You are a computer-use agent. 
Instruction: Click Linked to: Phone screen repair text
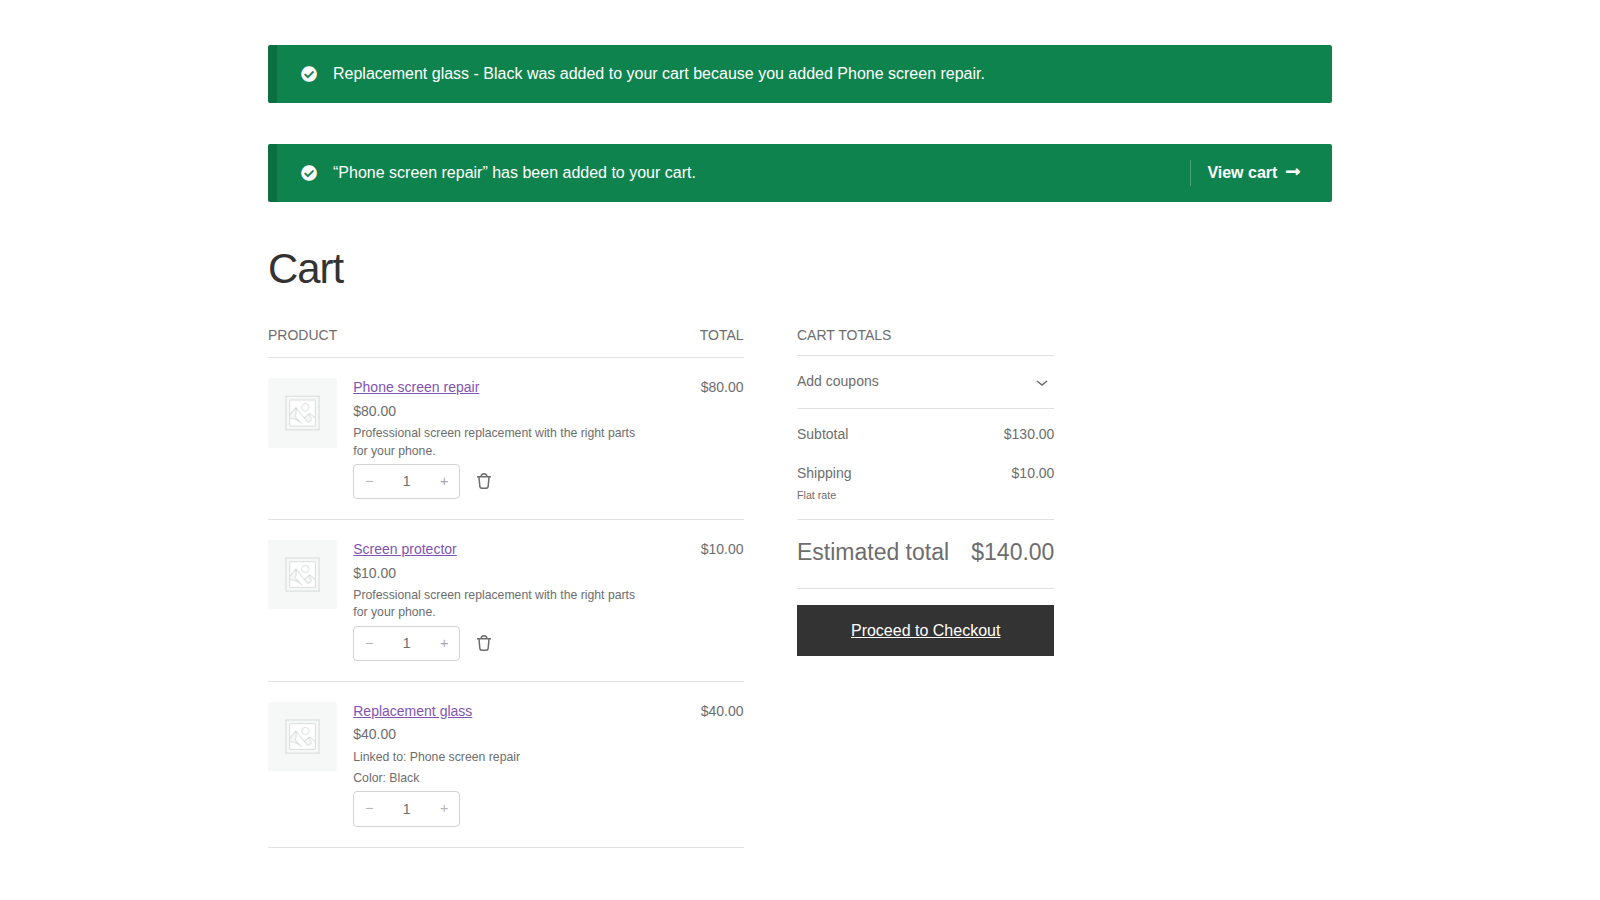(436, 757)
